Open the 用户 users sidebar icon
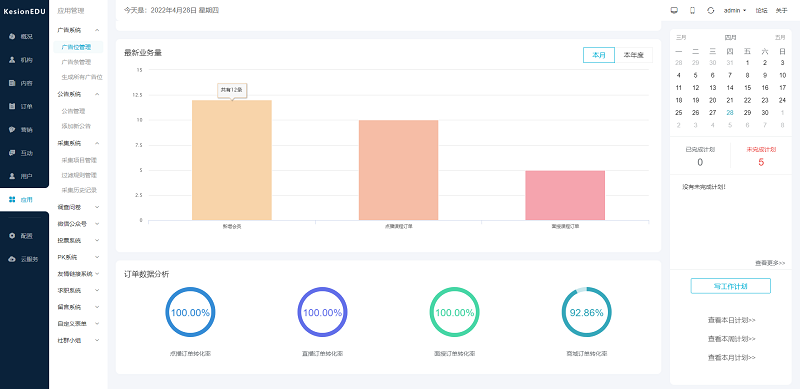Image resolution: width=800 pixels, height=389 pixels. click(12, 176)
